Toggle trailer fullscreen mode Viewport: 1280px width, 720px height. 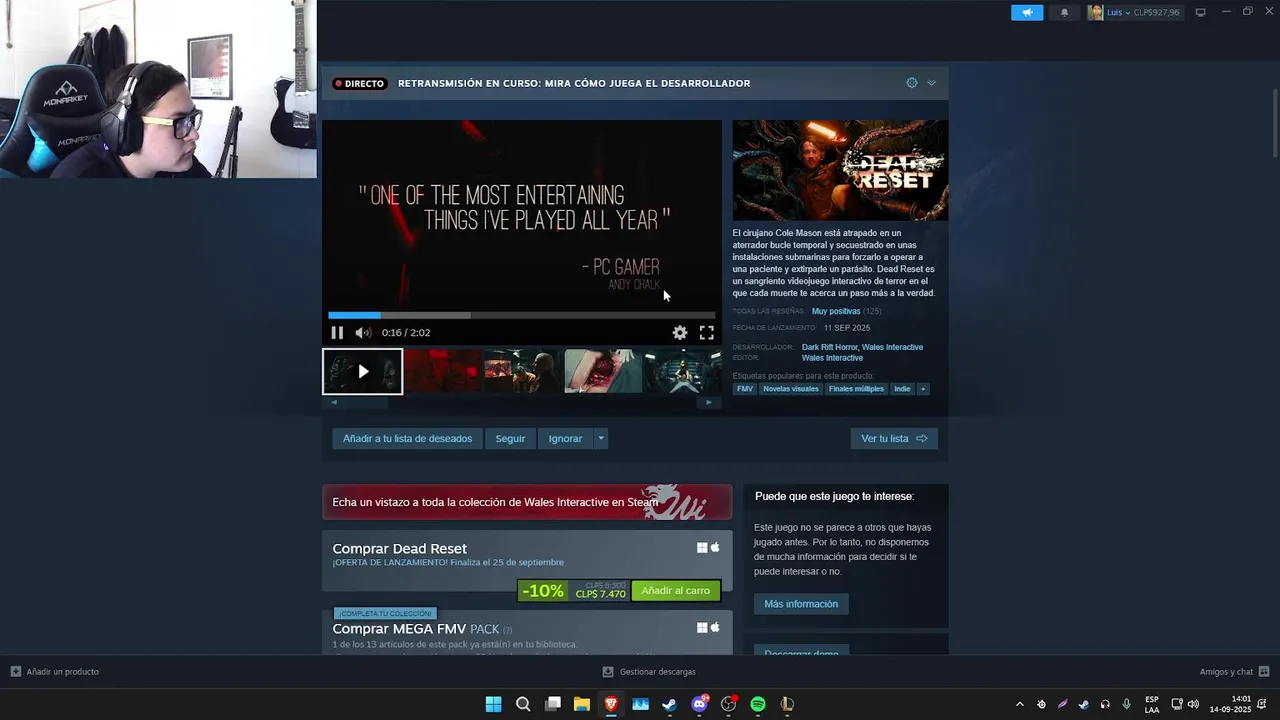pos(707,333)
